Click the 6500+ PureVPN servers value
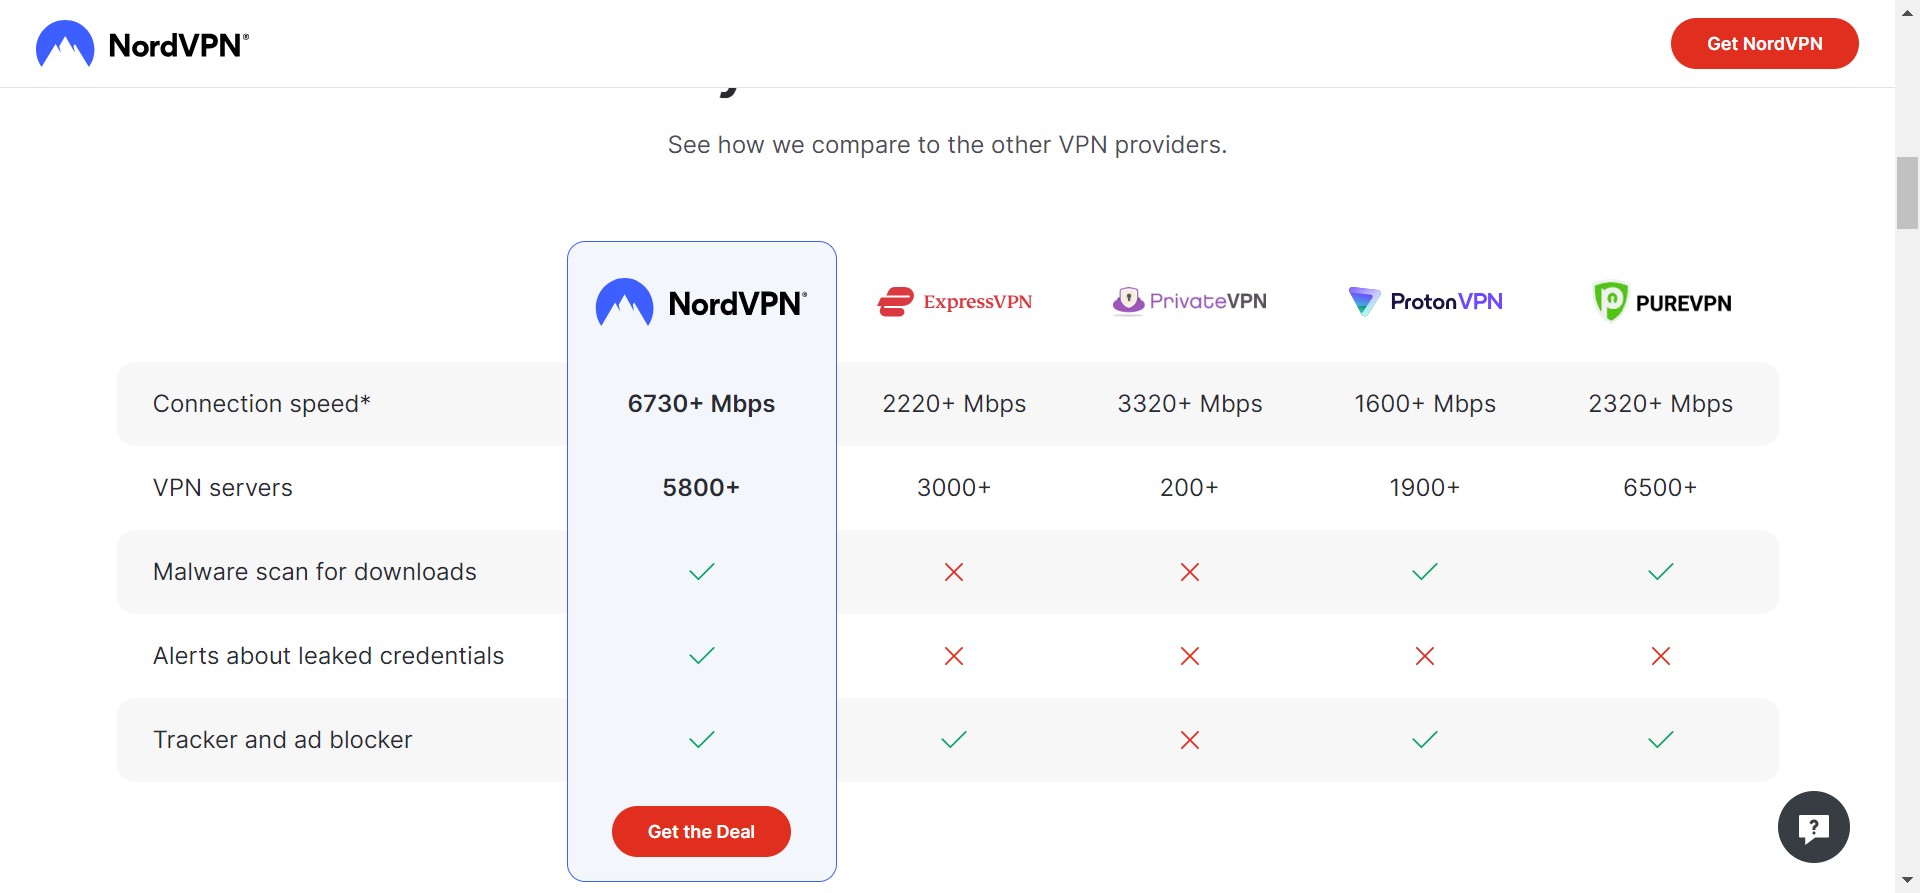The width and height of the screenshot is (1920, 893). tap(1660, 488)
